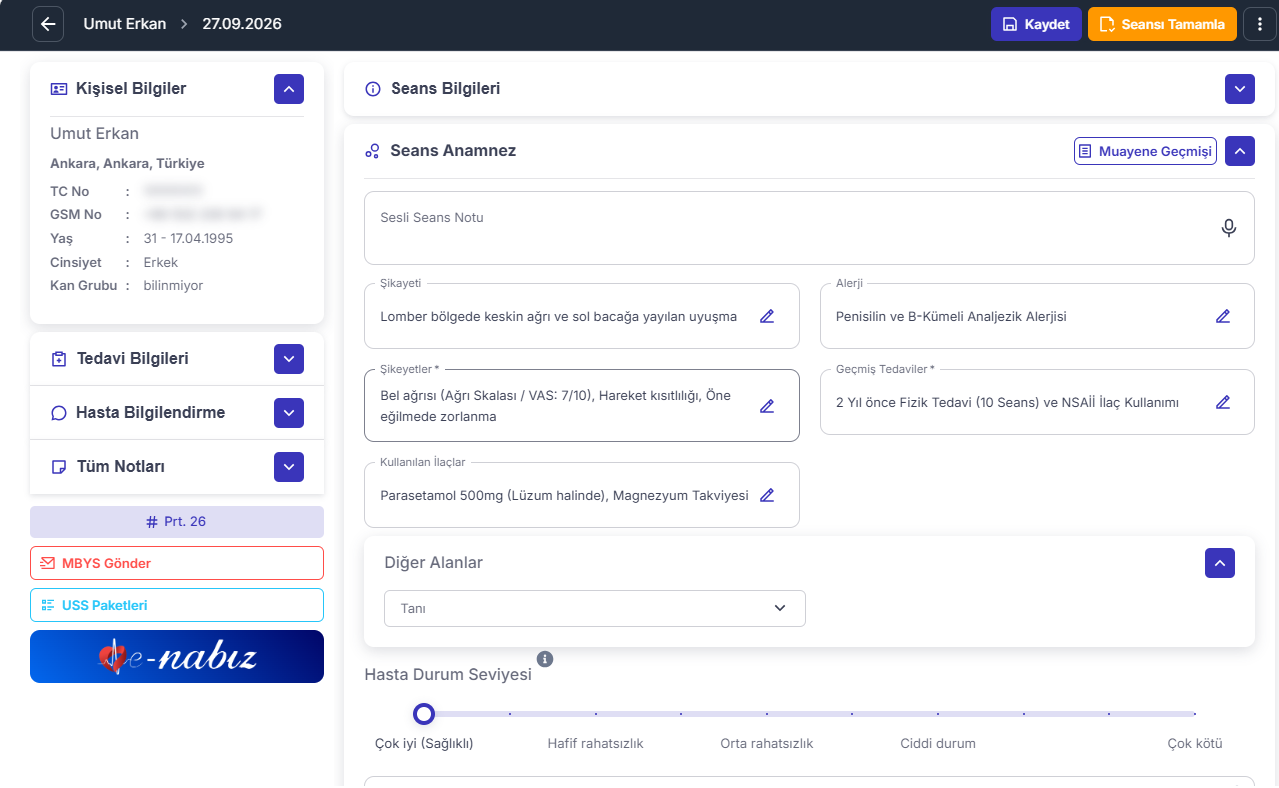The height and width of the screenshot is (788, 1279).
Task: Click the microphone icon for voice note
Action: (1229, 228)
